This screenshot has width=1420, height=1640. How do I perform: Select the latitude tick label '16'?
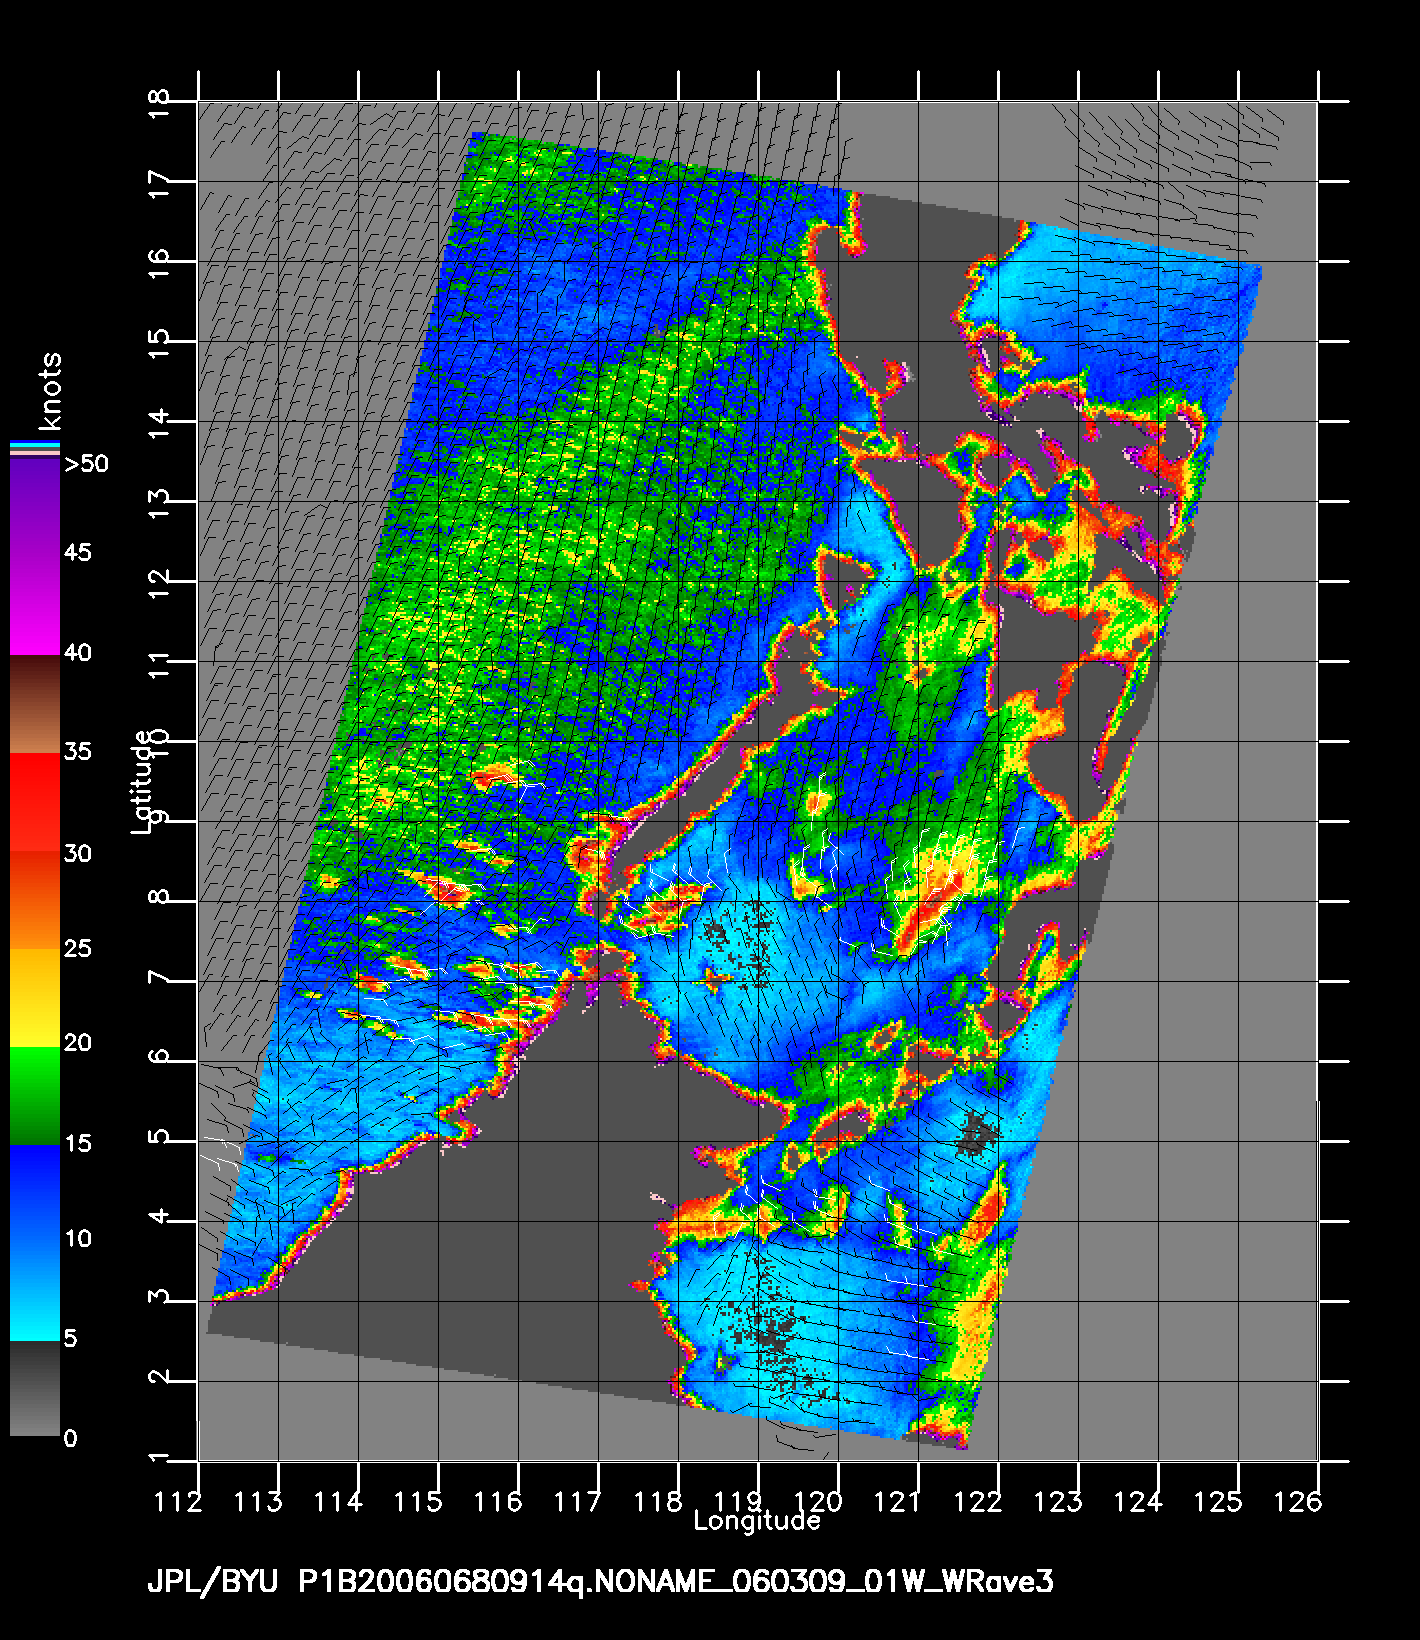(159, 266)
